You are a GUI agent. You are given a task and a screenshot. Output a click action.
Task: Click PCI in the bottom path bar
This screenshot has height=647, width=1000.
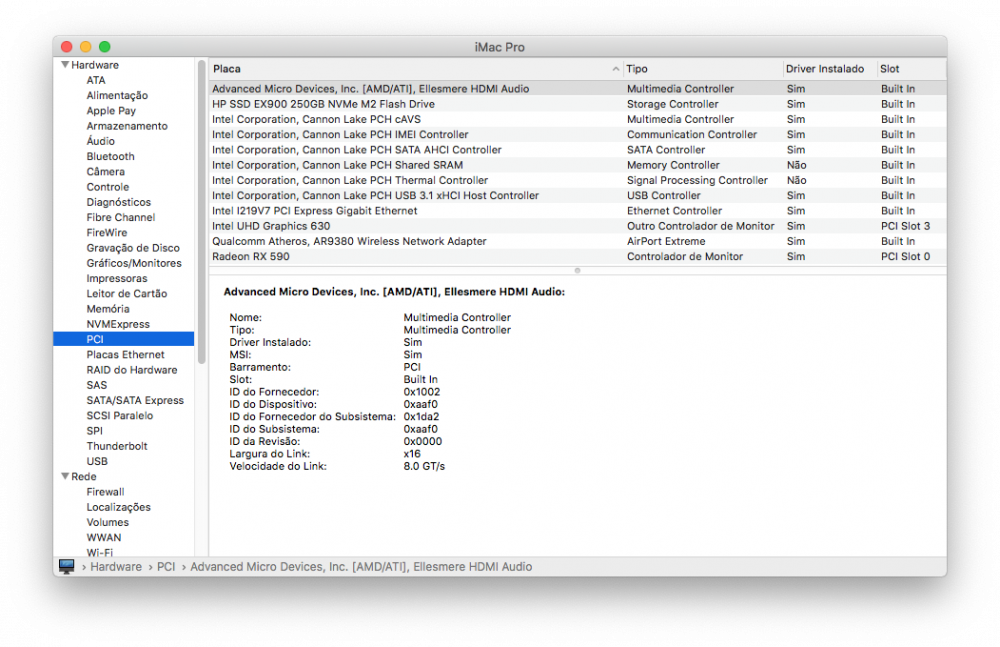tap(166, 567)
